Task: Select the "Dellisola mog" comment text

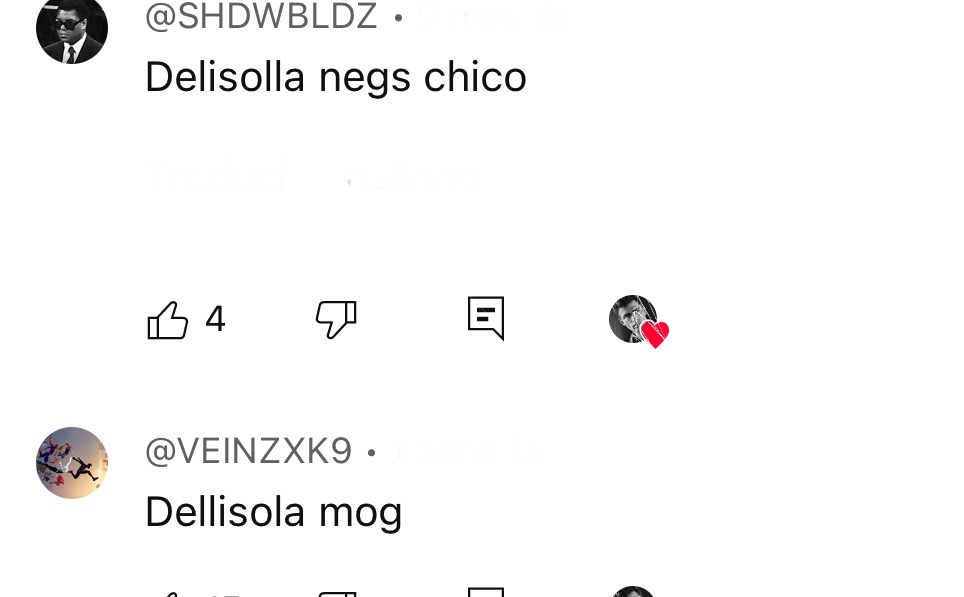Action: pyautogui.click(x=274, y=512)
